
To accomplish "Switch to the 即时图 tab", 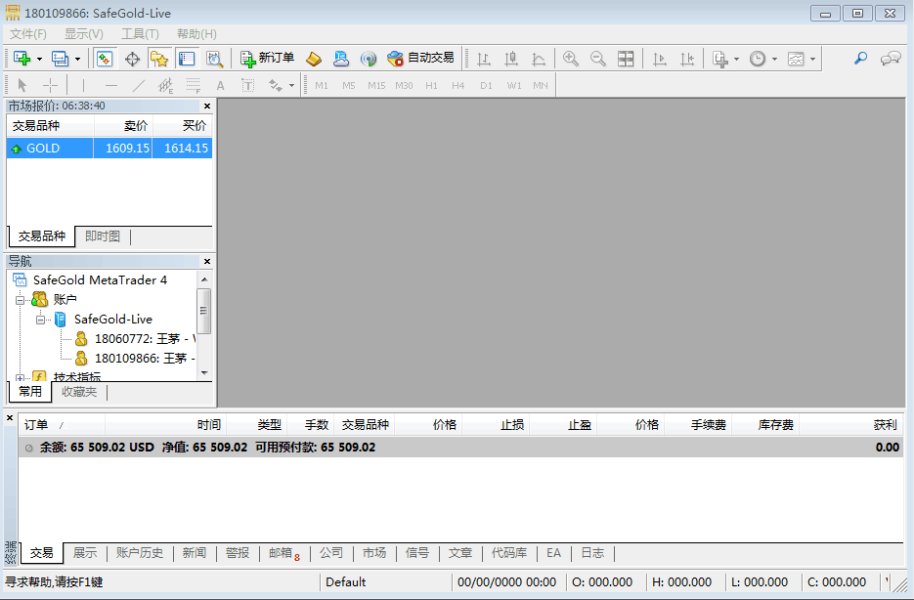I will 103,236.
